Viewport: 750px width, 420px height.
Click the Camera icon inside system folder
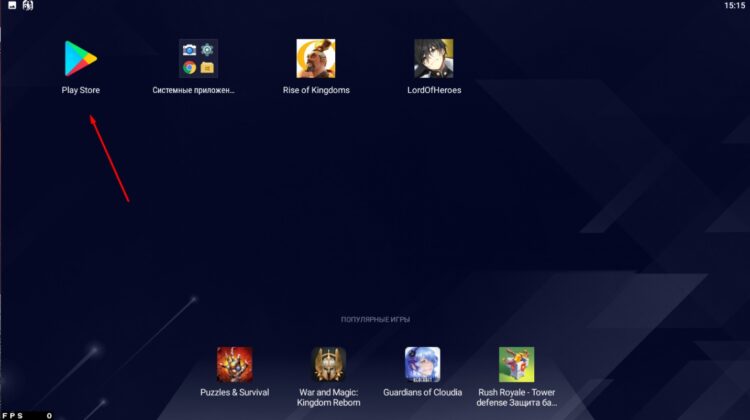(189, 49)
